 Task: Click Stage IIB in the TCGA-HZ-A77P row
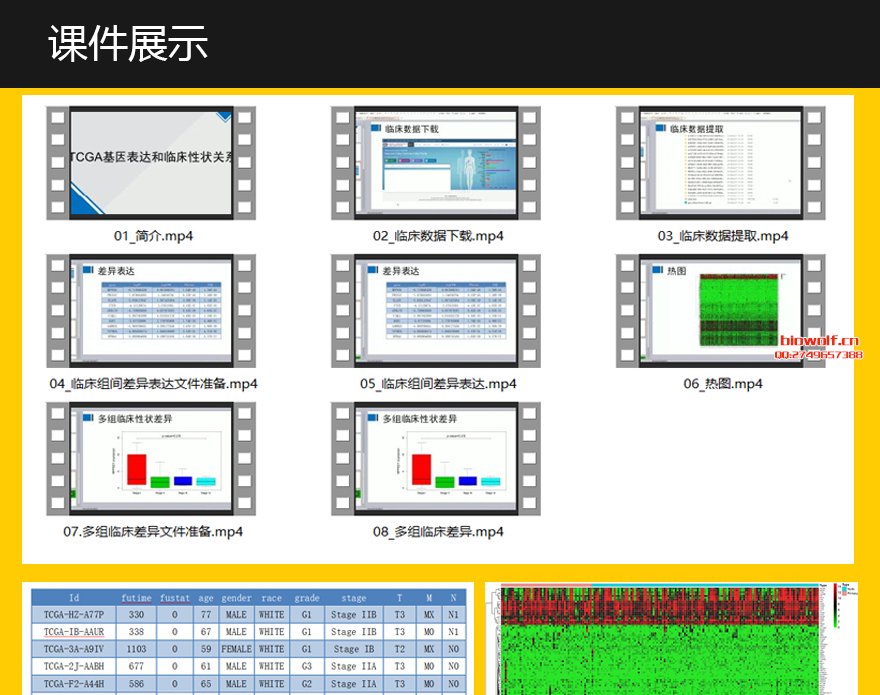[x=354, y=615]
